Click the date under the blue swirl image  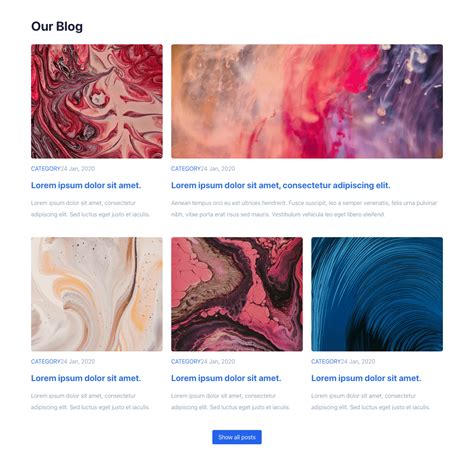(x=358, y=361)
